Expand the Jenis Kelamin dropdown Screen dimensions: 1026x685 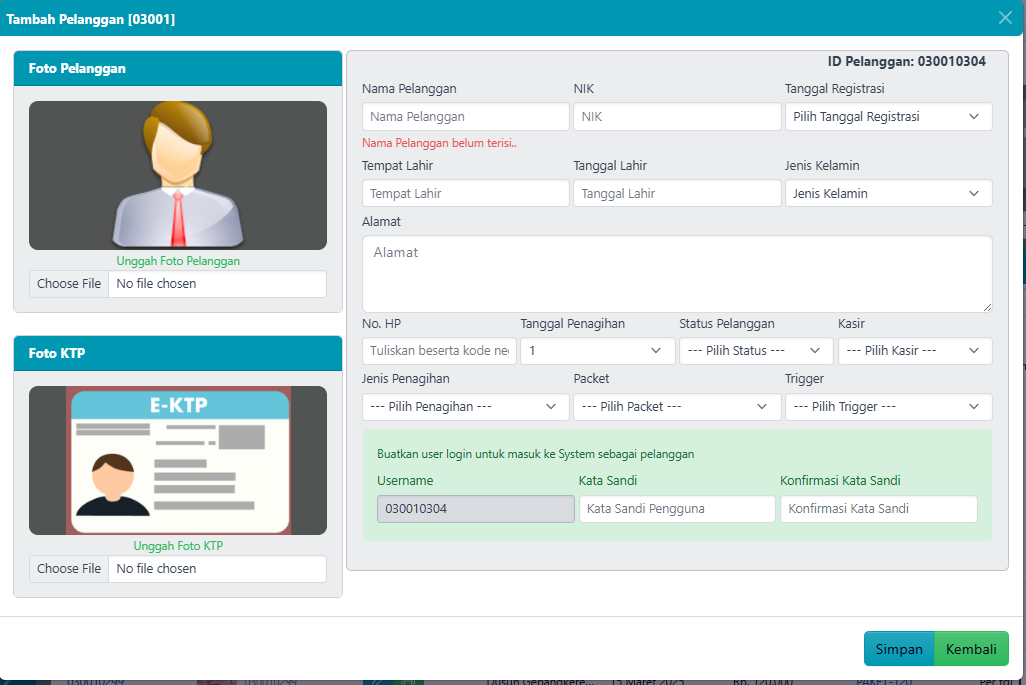[888, 194]
